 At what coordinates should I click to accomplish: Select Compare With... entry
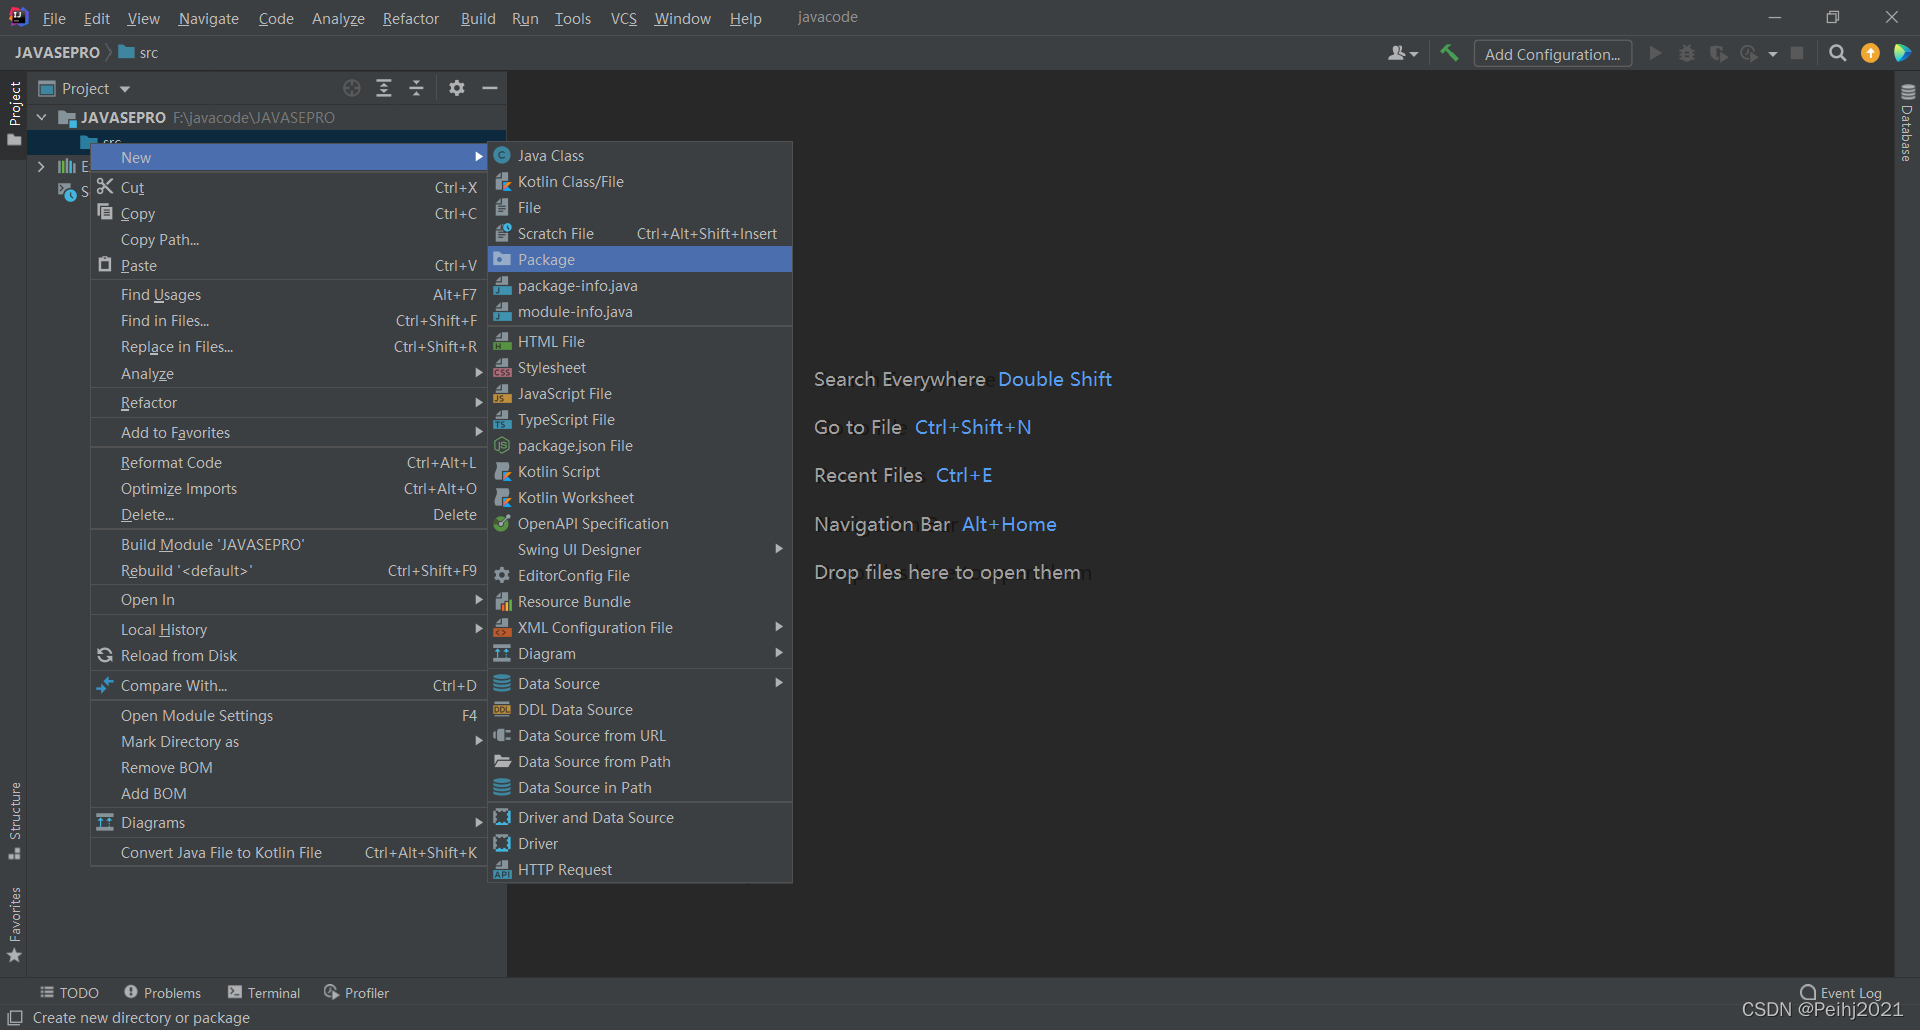288,686
